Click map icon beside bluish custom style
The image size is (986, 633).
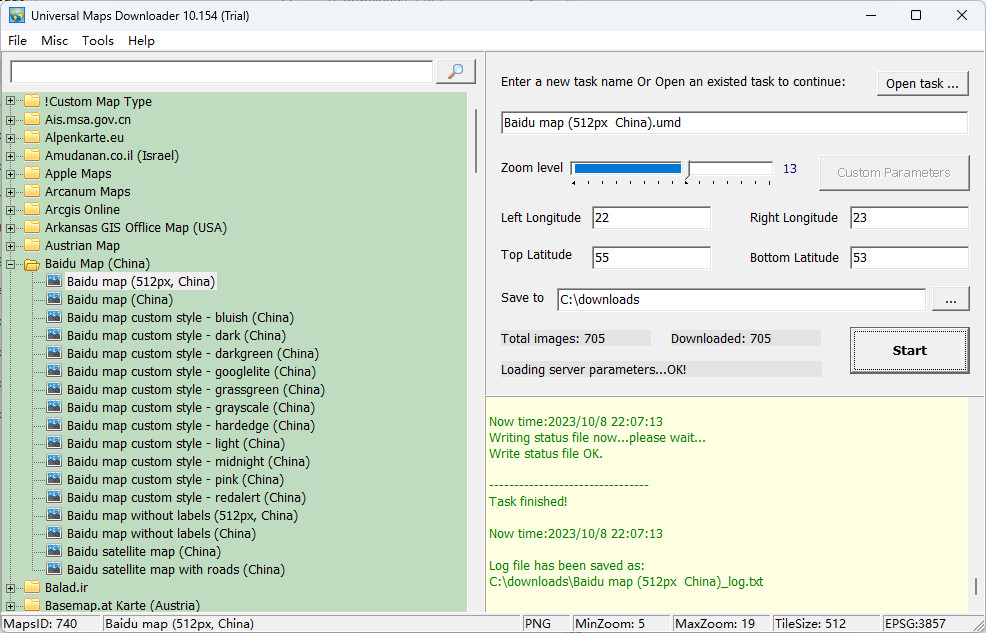(55, 317)
